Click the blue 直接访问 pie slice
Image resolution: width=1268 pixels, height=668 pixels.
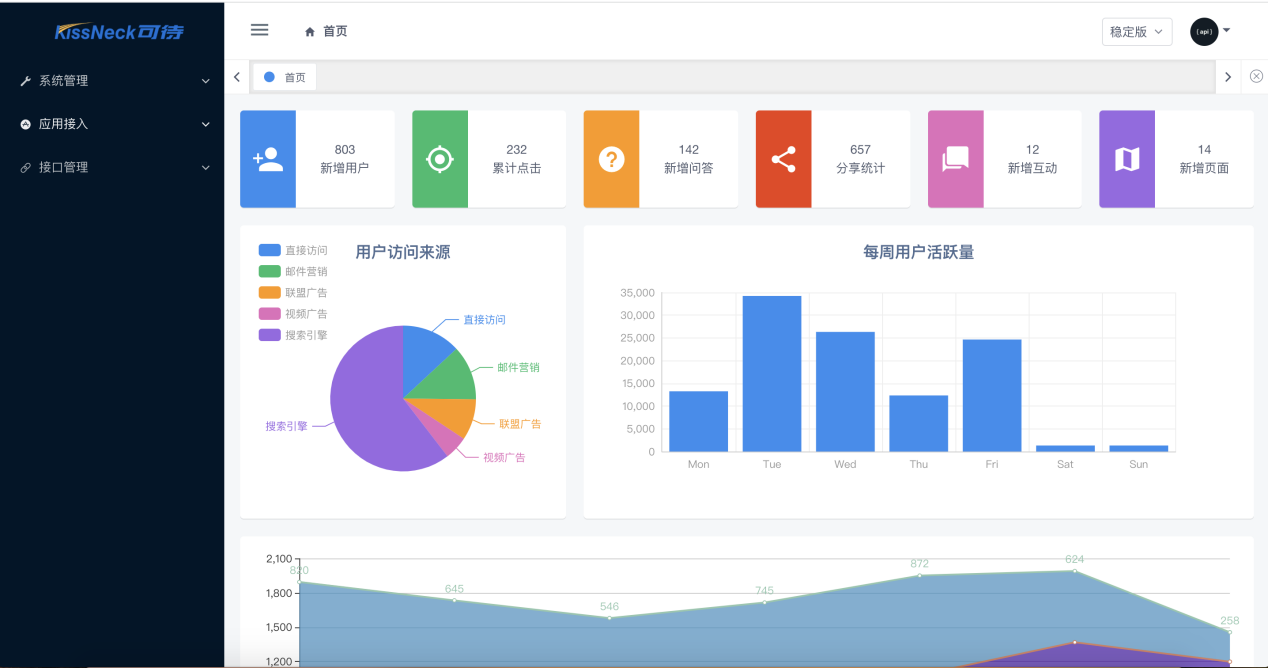pyautogui.click(x=424, y=356)
